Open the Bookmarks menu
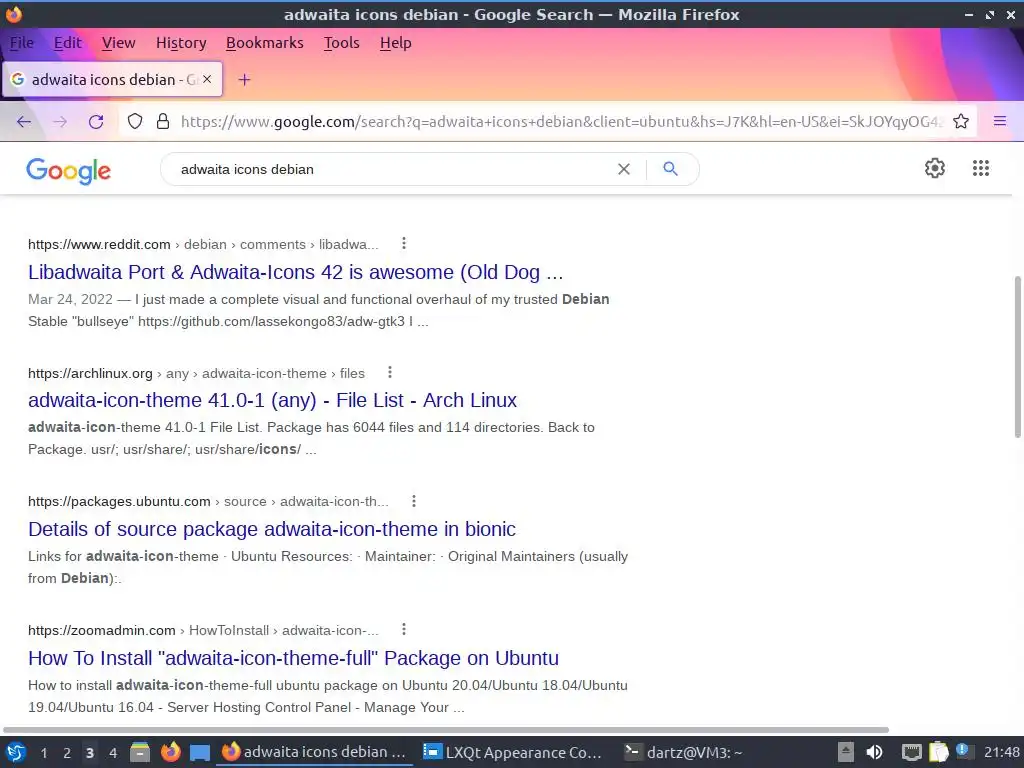The image size is (1024, 768). [264, 43]
